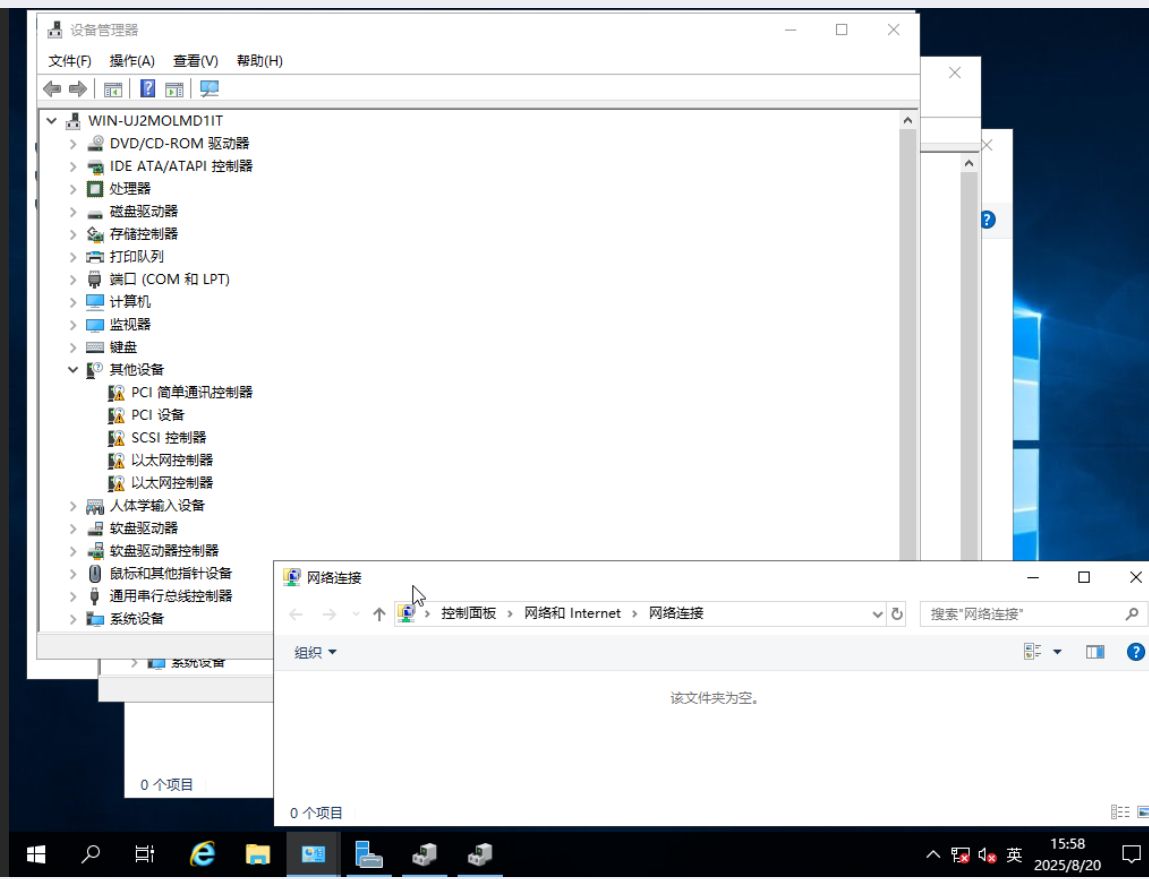Expand the 人体学输入设备 category
Screen dimensions: 1149x879
tap(73, 505)
